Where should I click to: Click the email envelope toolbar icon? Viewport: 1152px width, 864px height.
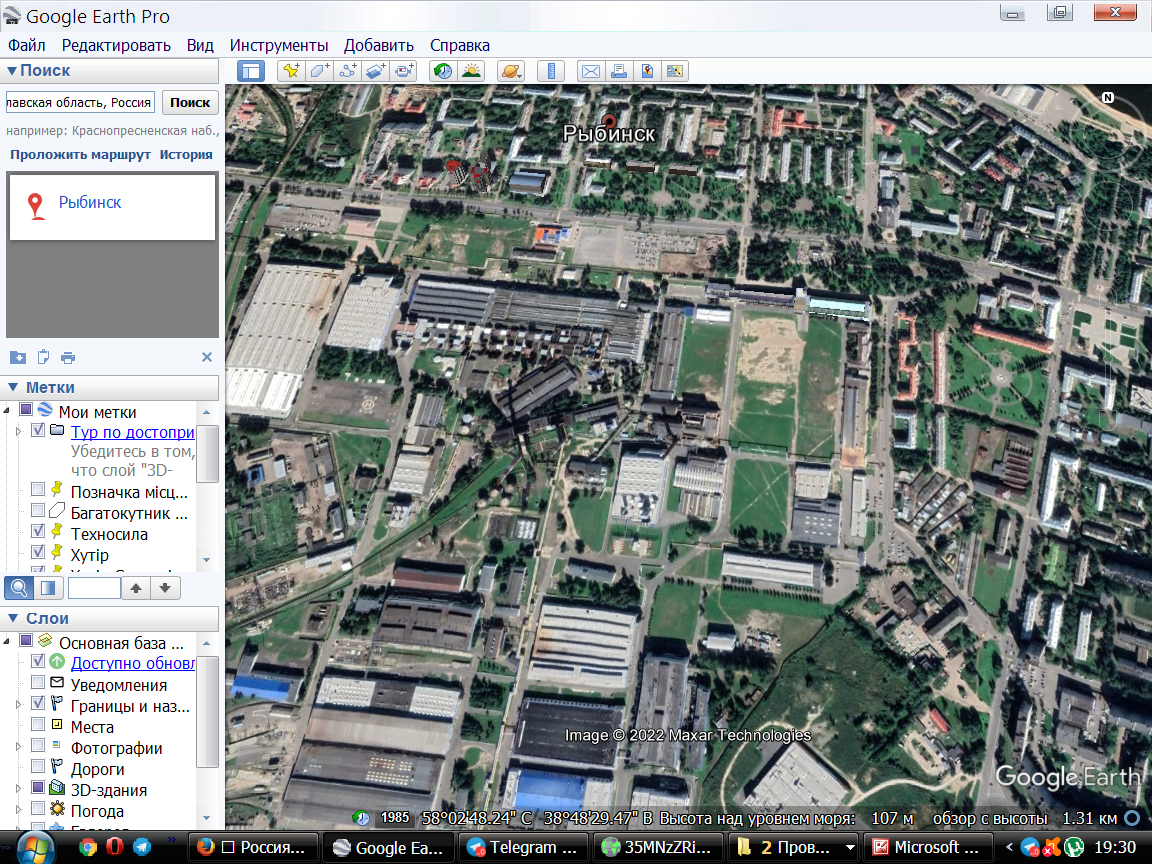pos(591,71)
